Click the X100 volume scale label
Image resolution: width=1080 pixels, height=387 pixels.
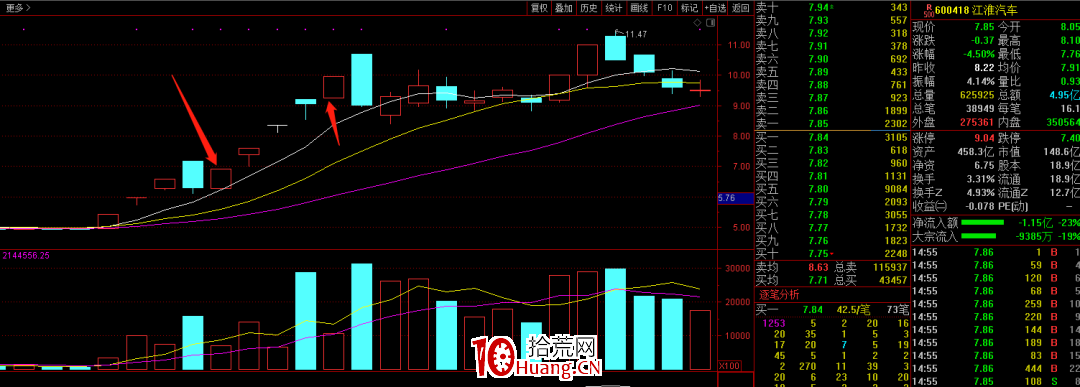pos(729,366)
